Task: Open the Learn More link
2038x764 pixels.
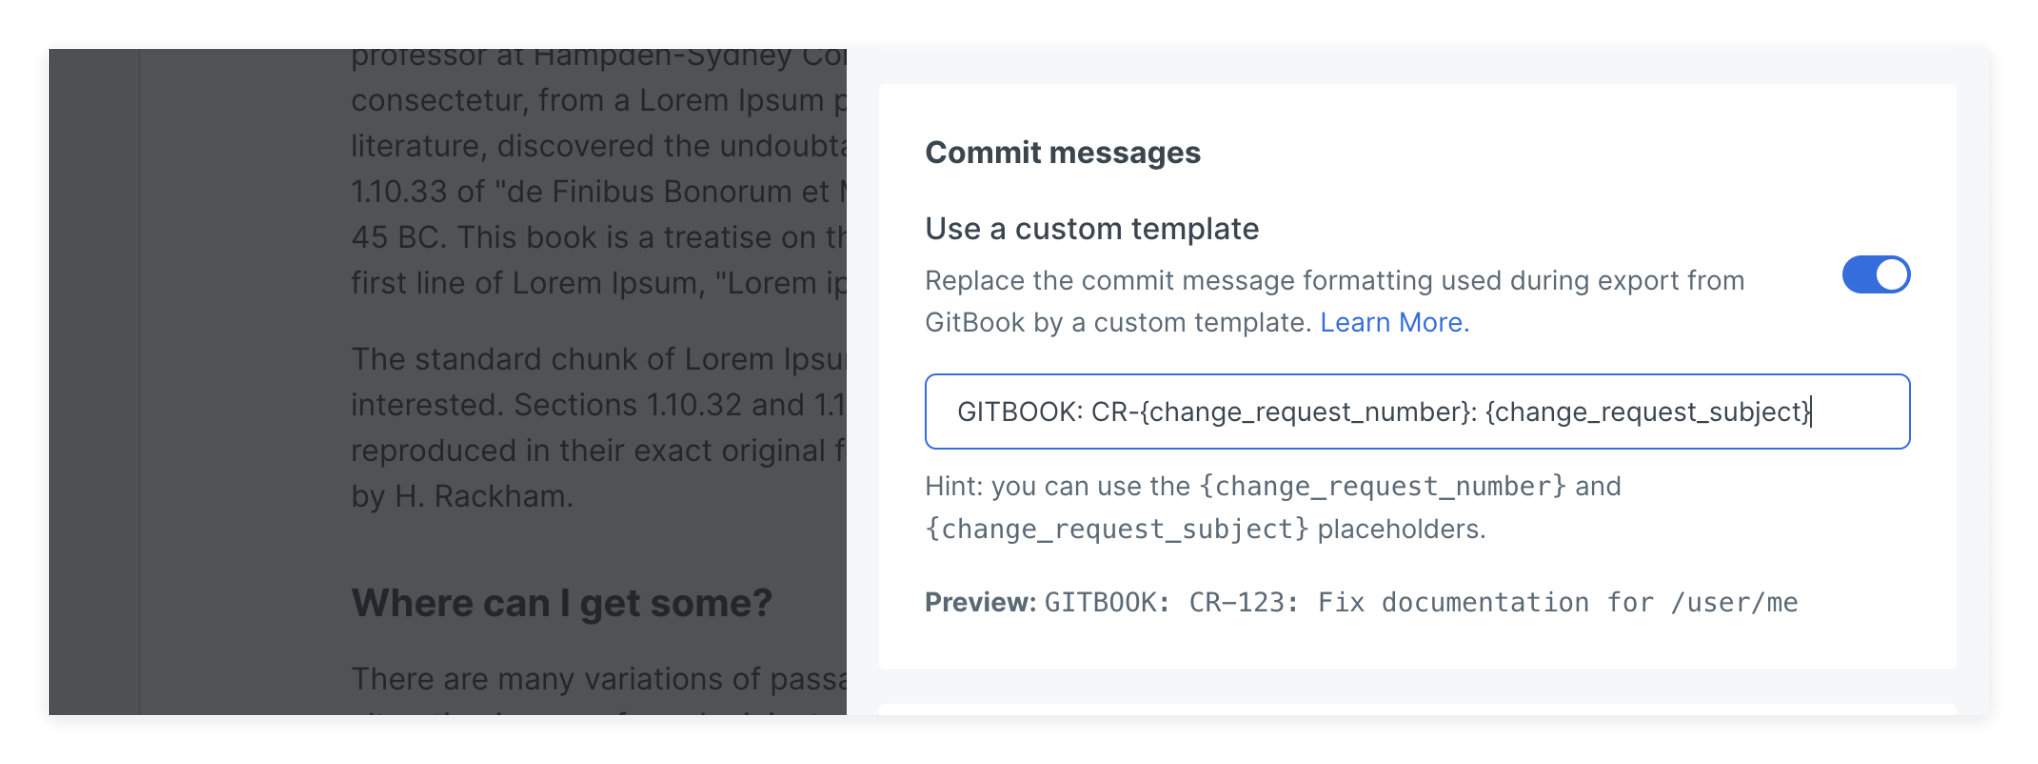Action: 1394,323
